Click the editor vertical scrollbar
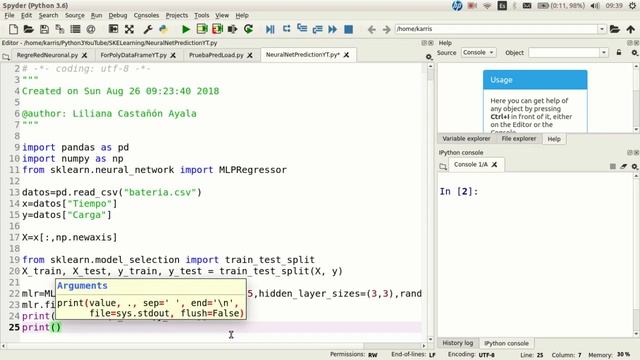 click(430, 202)
